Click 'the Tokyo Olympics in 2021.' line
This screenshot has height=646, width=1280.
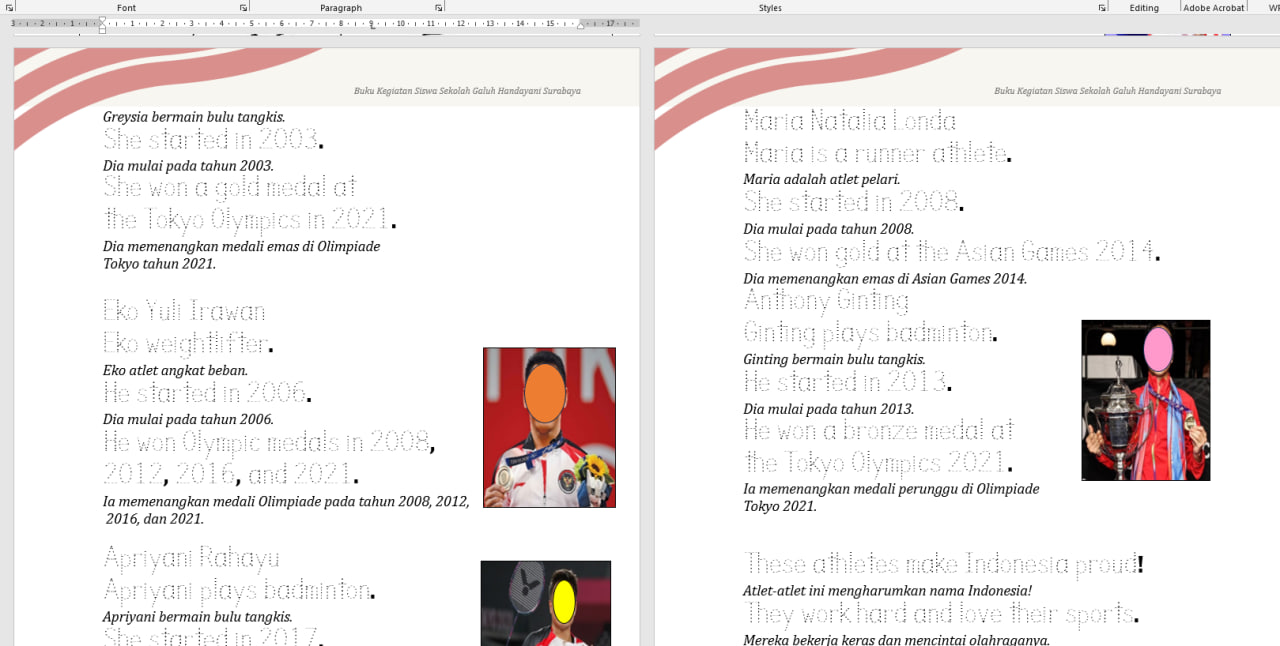point(250,219)
